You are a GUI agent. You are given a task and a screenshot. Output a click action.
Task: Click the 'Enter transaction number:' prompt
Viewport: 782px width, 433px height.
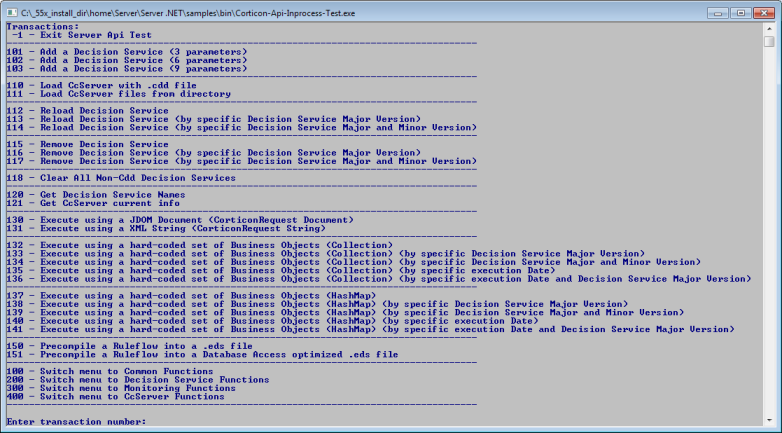[x=76, y=422]
